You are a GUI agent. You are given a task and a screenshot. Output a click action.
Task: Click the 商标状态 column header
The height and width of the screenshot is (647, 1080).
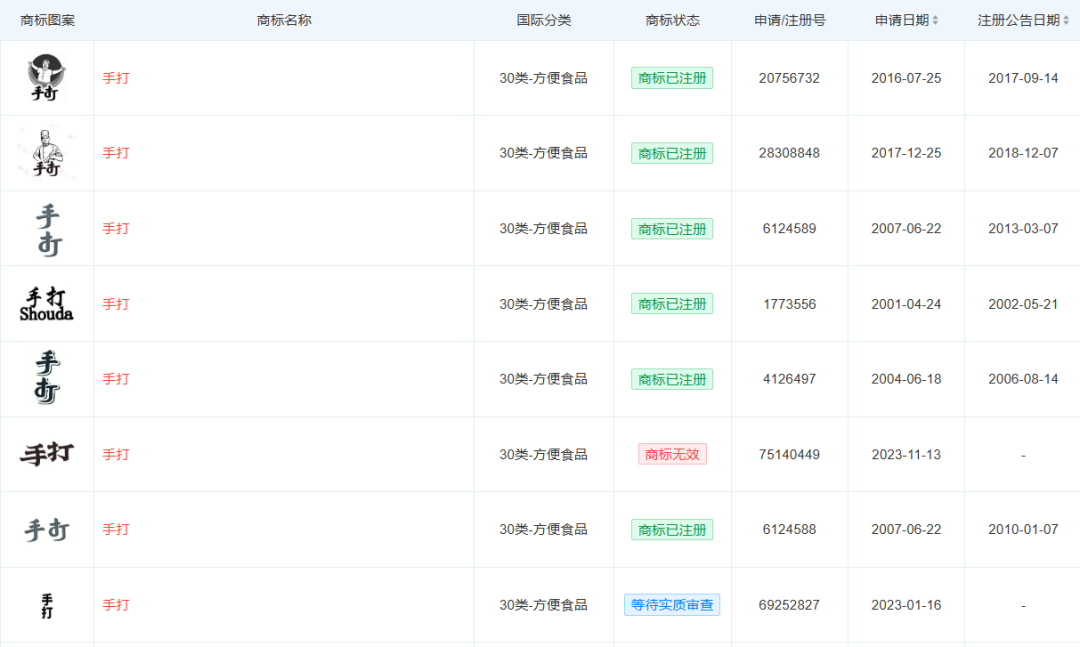(672, 20)
